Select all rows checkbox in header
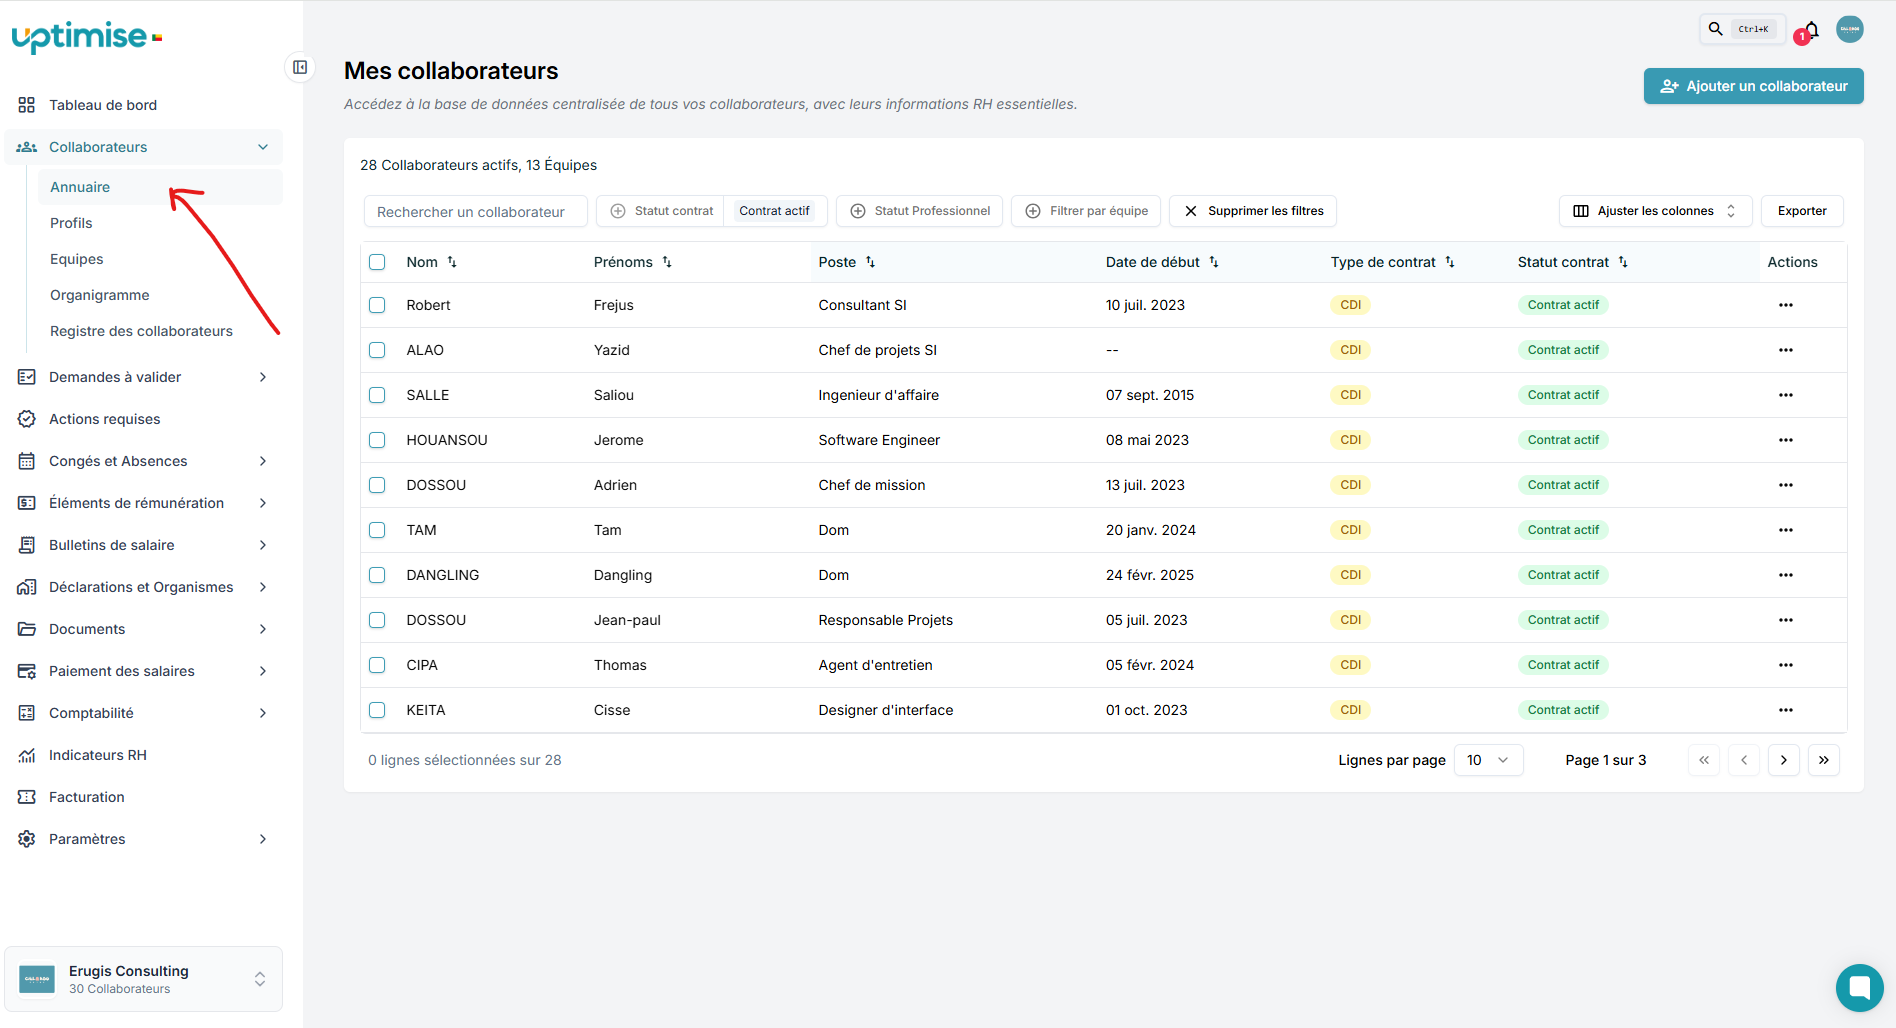Viewport: 1896px width, 1028px height. click(x=377, y=262)
